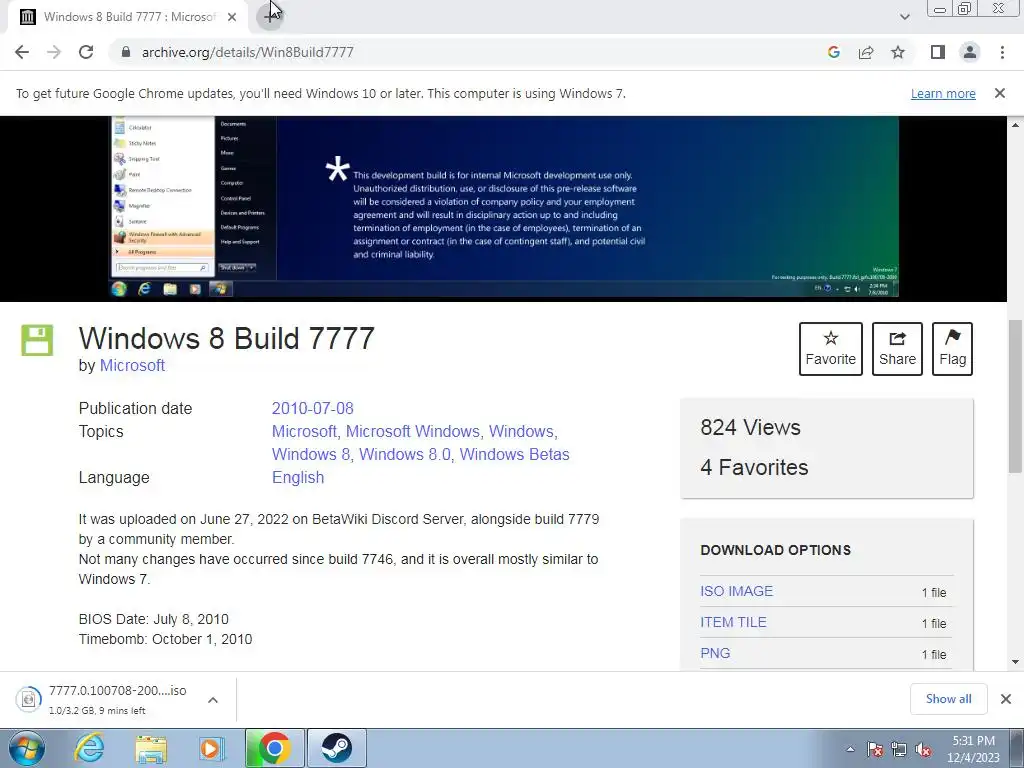Open the Windows Start menu
The image size is (1024, 768).
[26, 748]
